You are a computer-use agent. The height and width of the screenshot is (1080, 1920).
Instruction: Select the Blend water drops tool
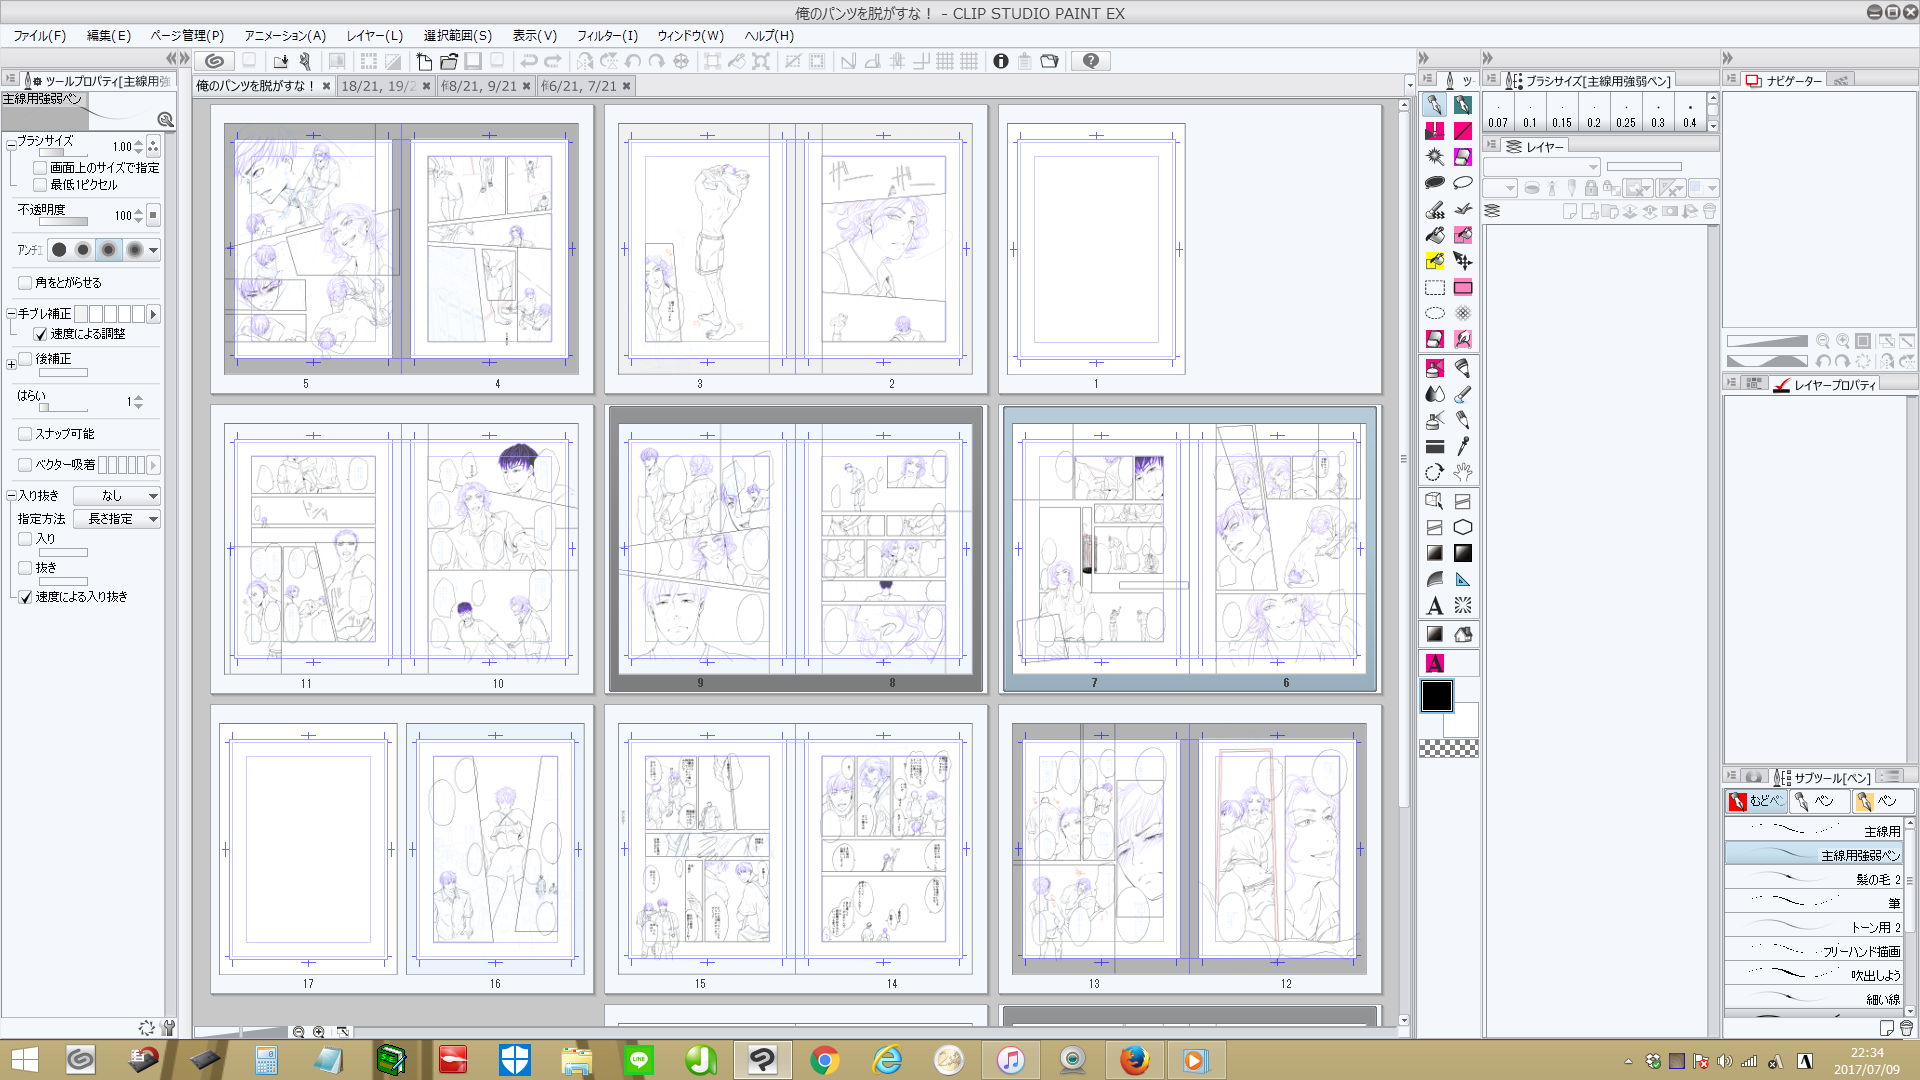[1434, 394]
